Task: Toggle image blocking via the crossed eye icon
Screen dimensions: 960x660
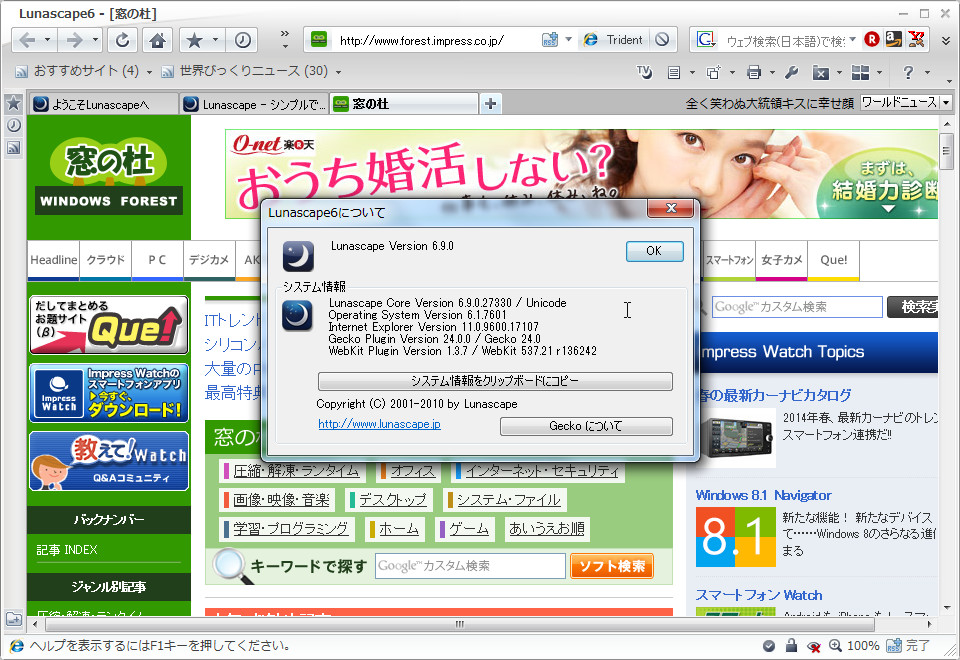Action: [x=816, y=645]
